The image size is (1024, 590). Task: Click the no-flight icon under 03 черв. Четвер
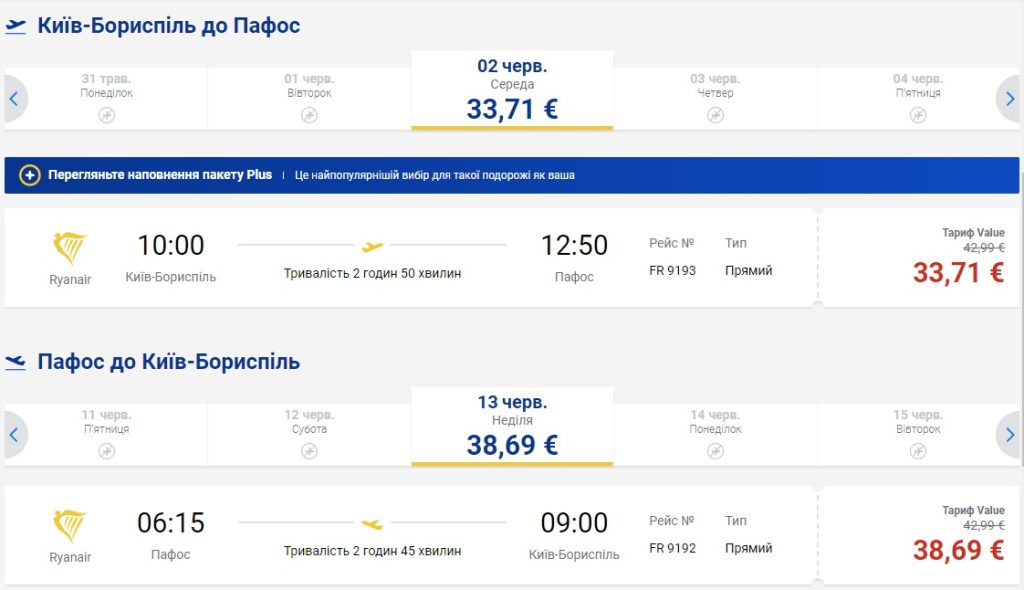[x=715, y=115]
